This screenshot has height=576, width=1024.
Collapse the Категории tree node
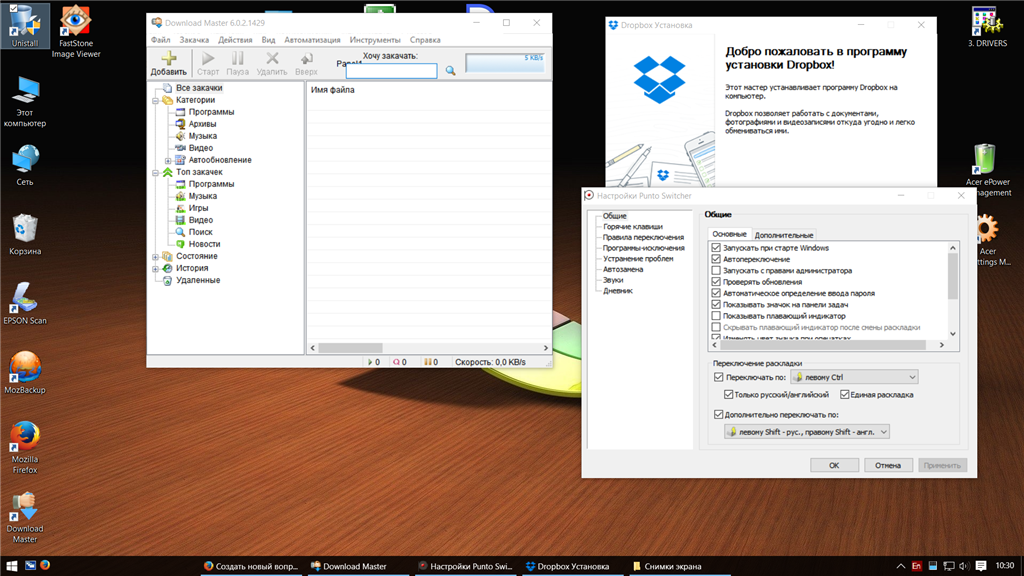click(x=155, y=101)
